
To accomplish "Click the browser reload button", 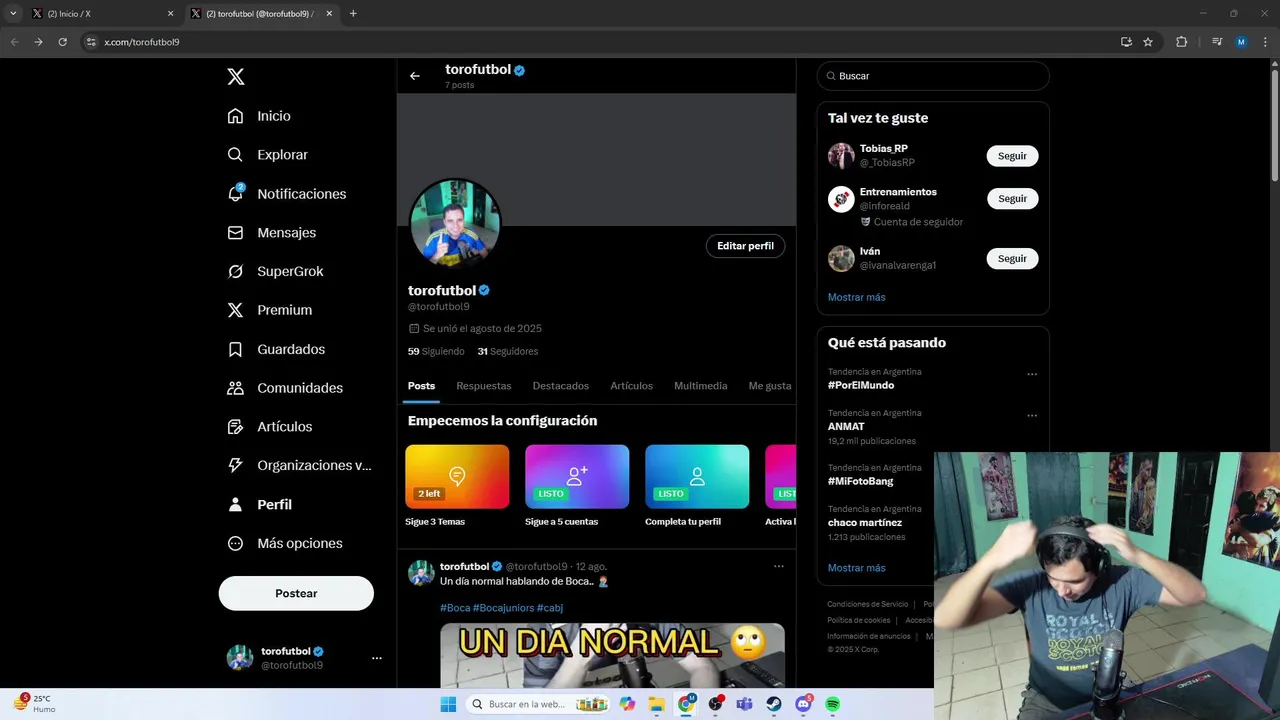I will point(62,42).
